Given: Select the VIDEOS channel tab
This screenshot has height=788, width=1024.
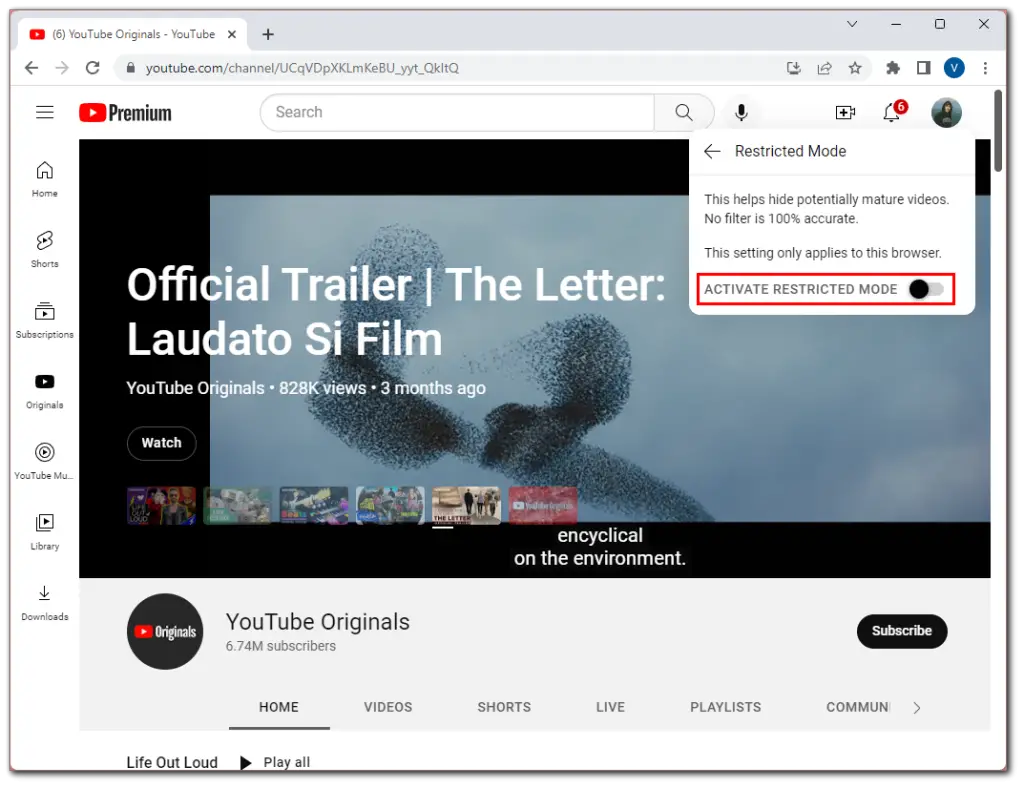Looking at the screenshot, I should click(x=388, y=708).
